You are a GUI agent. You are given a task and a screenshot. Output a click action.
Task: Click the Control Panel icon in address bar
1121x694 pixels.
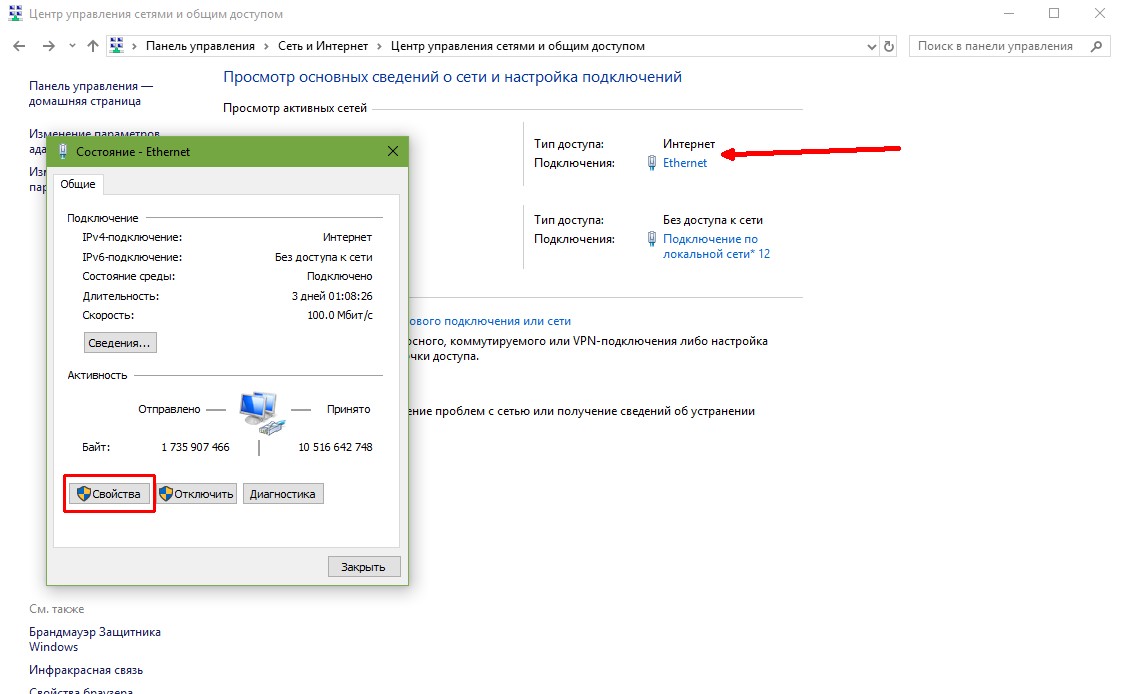[x=117, y=46]
